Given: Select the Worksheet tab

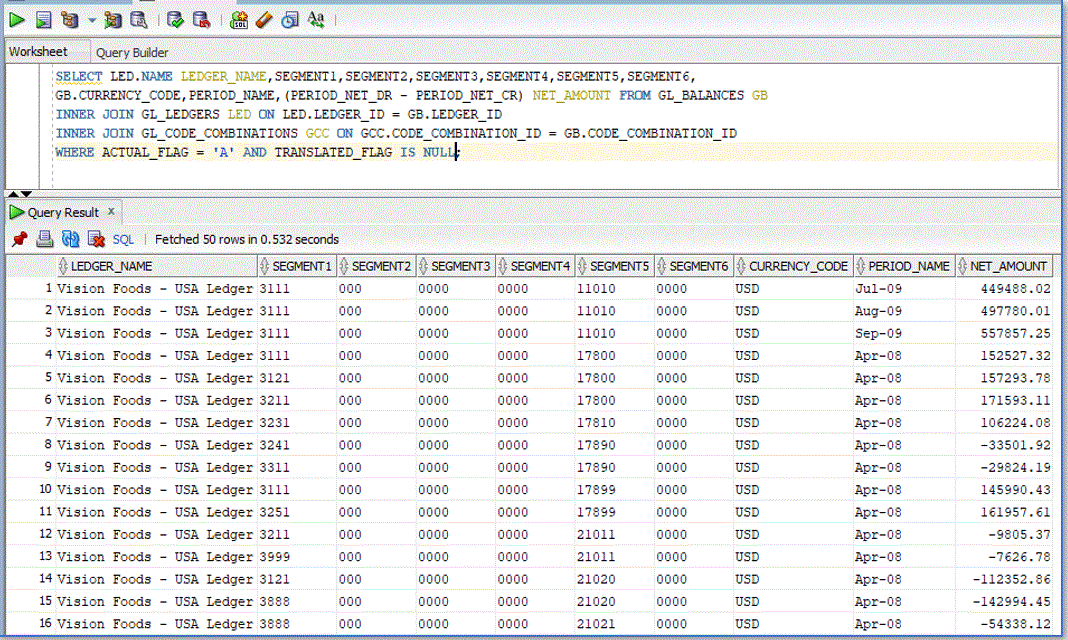Looking at the screenshot, I should pyautogui.click(x=40, y=52).
